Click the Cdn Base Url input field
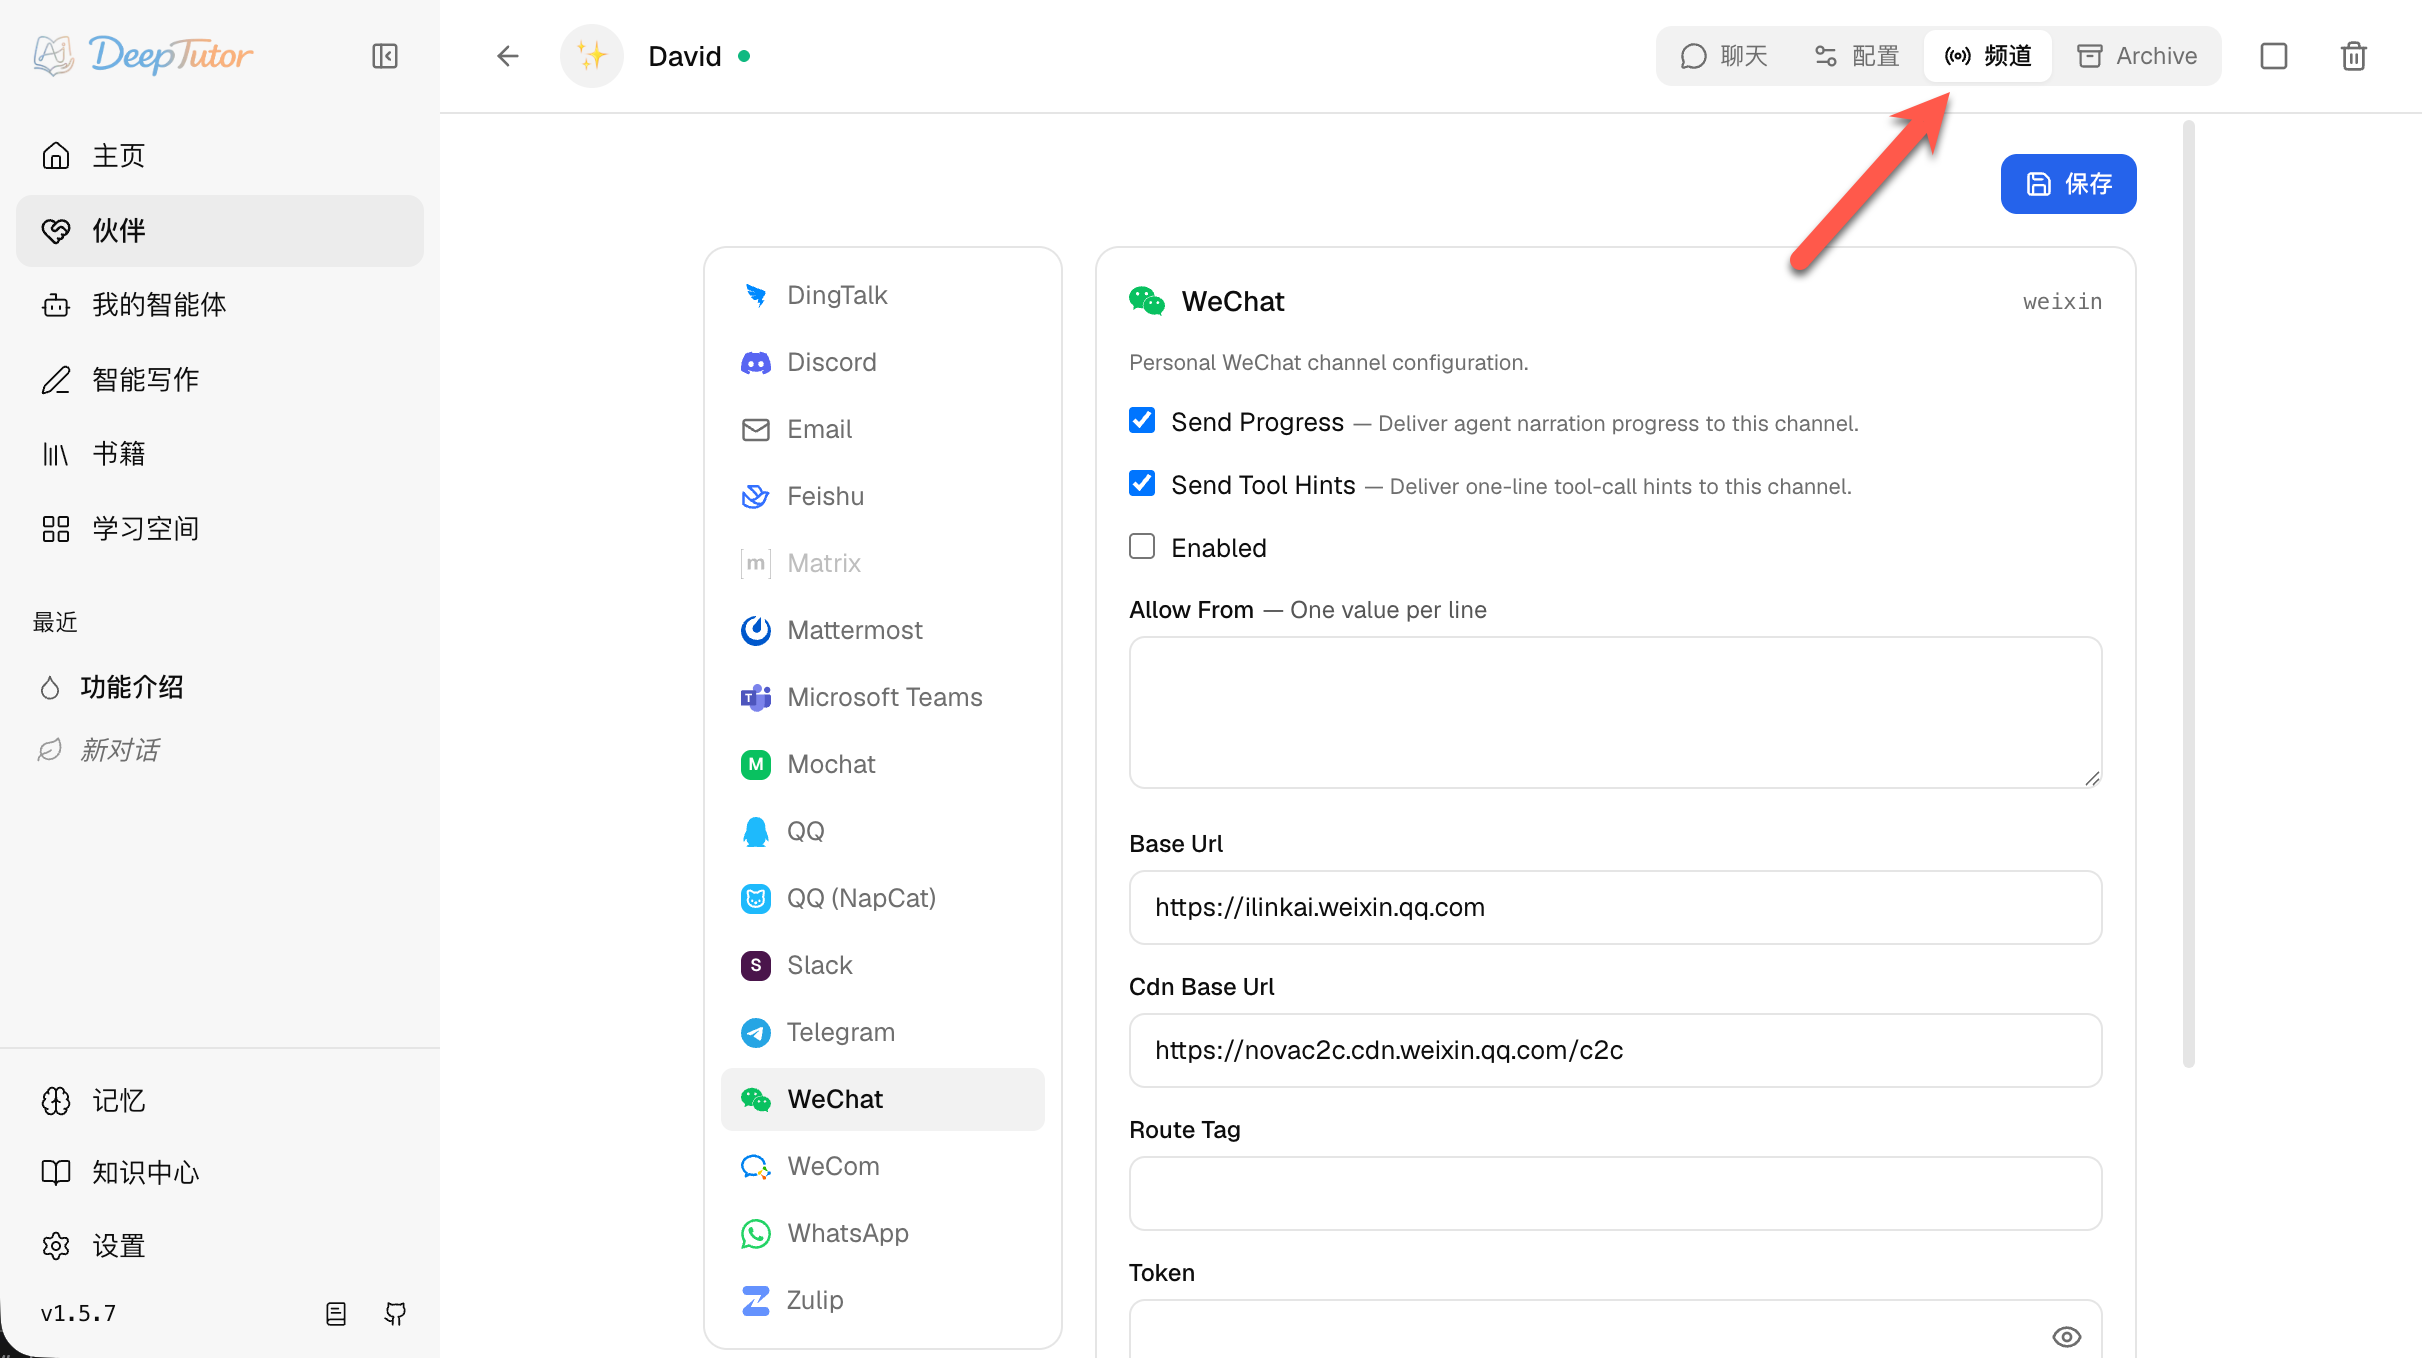This screenshot has width=2422, height=1358. pos(1615,1050)
